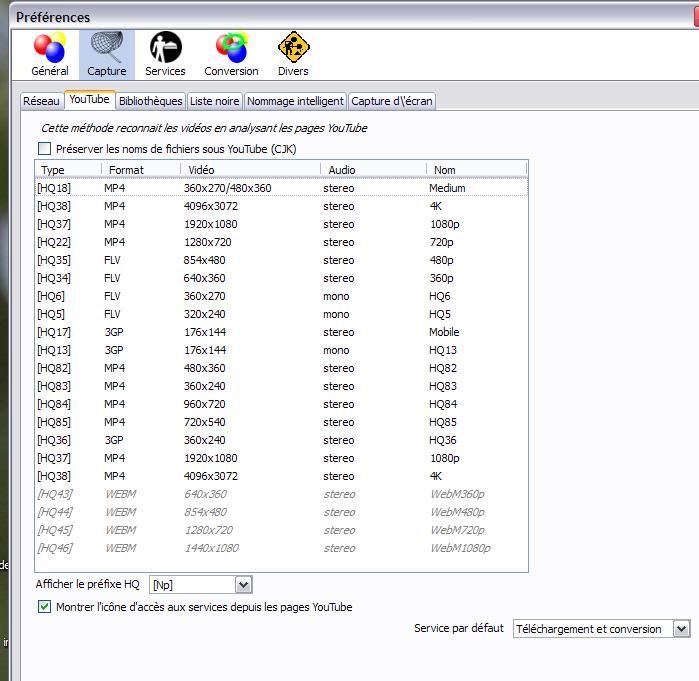Select the [HQ83] row
The image size is (699, 681).
point(281,386)
